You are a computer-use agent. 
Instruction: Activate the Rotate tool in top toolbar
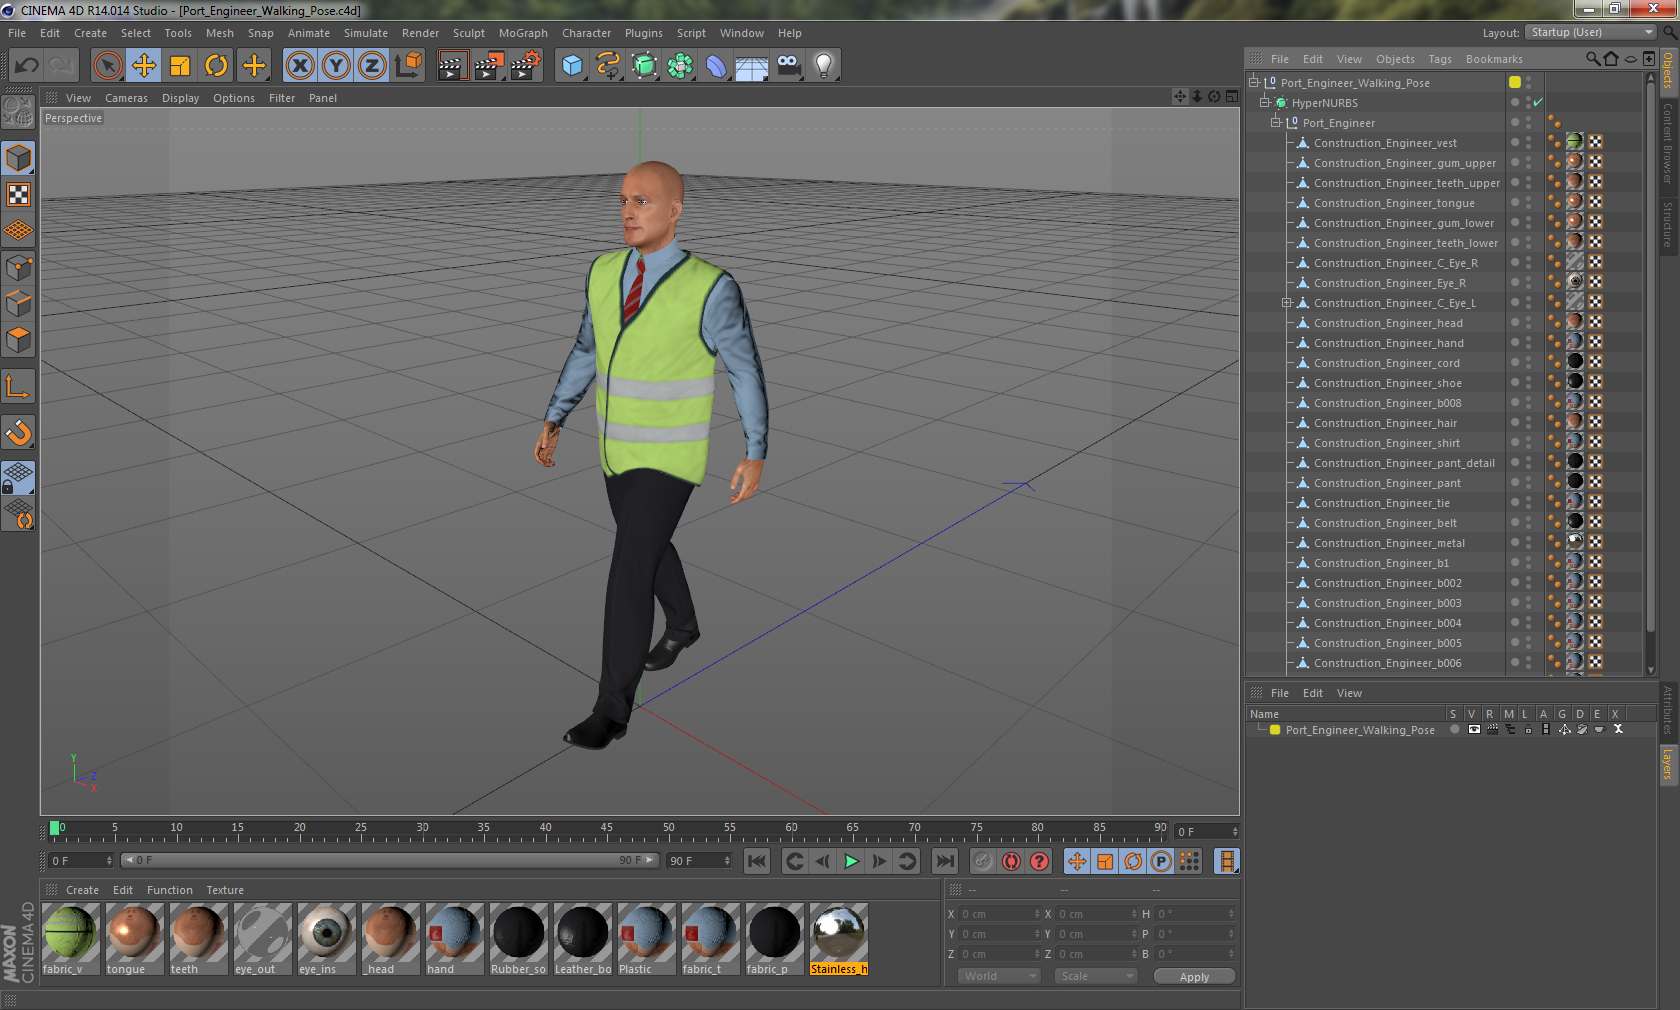[x=216, y=66]
